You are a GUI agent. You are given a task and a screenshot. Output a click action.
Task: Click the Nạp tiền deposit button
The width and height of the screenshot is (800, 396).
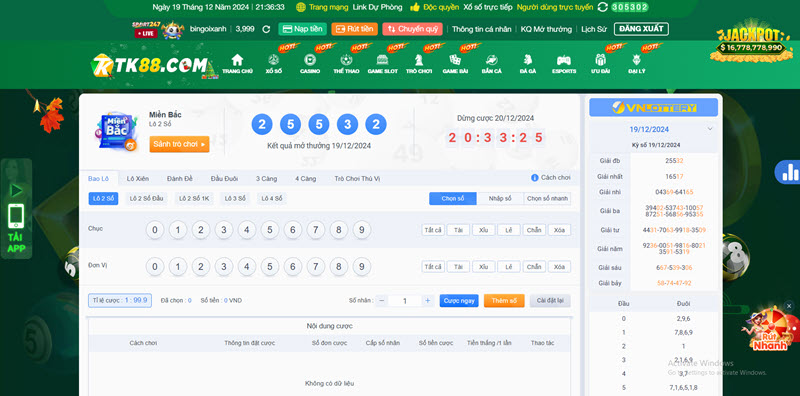point(303,29)
